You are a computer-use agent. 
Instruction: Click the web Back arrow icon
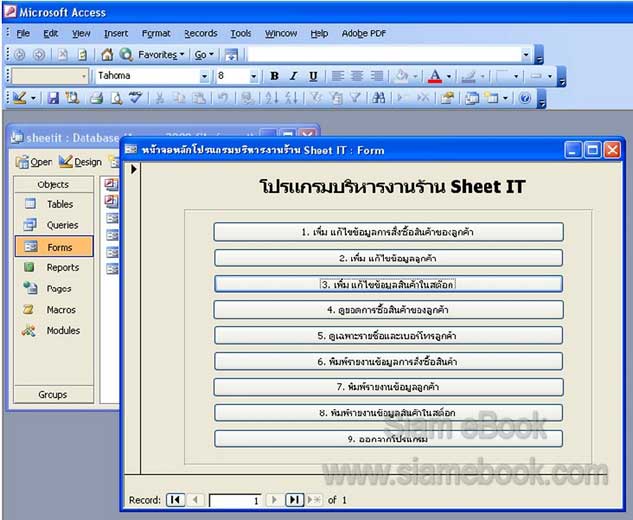coord(19,55)
